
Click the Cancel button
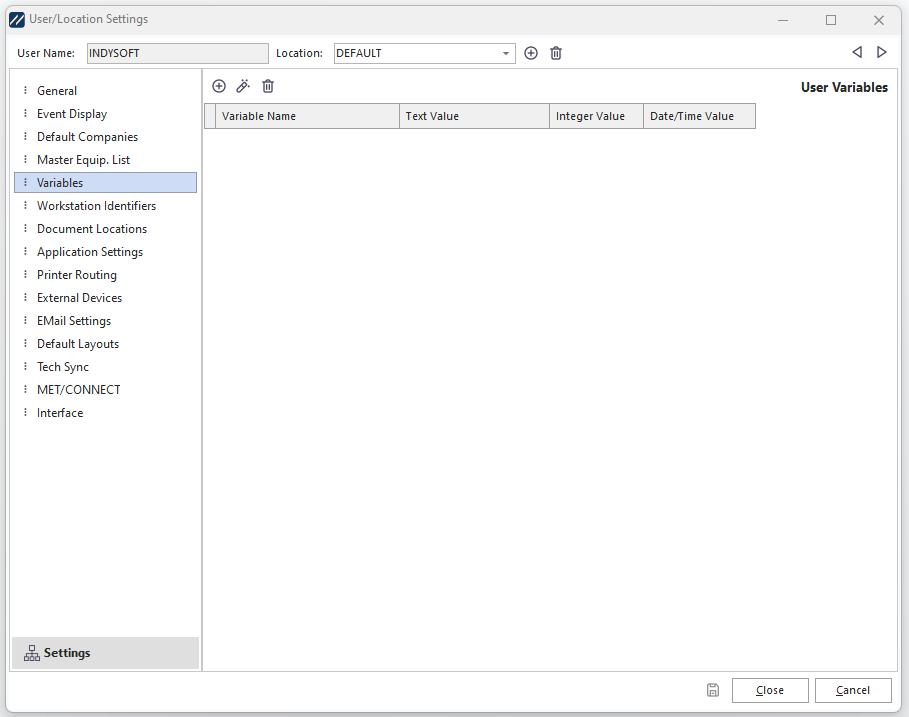[x=853, y=690]
